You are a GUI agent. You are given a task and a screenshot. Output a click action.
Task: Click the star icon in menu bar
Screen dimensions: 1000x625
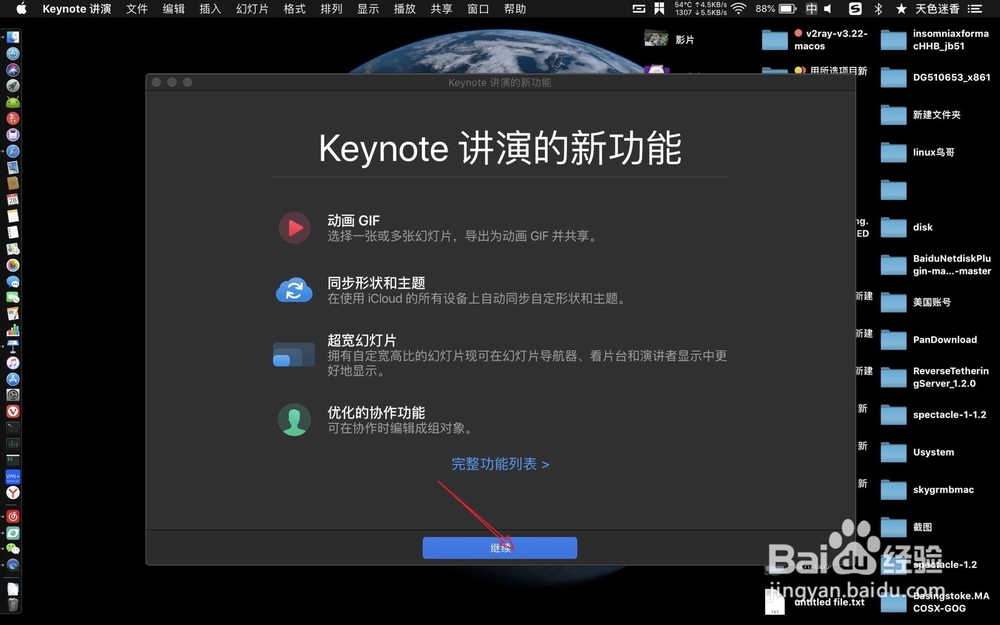(x=901, y=9)
